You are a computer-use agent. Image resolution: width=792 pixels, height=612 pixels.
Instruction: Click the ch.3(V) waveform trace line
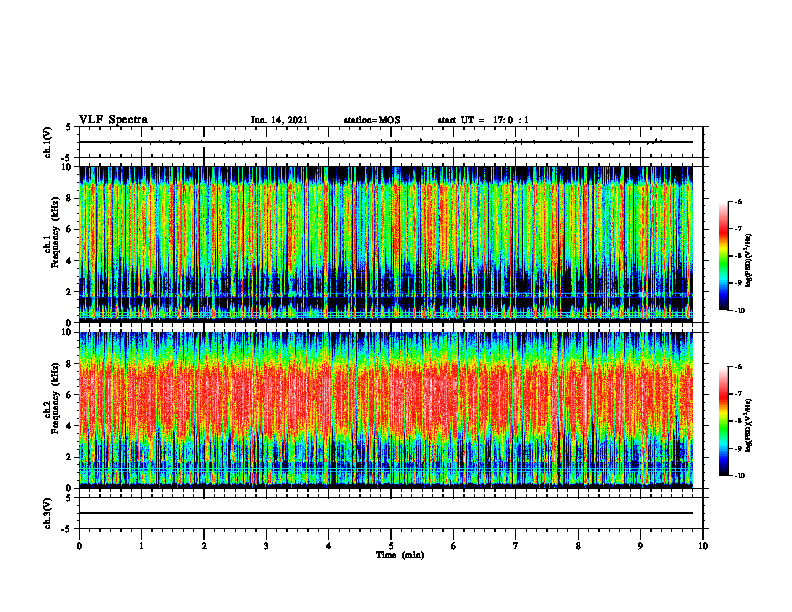point(386,513)
